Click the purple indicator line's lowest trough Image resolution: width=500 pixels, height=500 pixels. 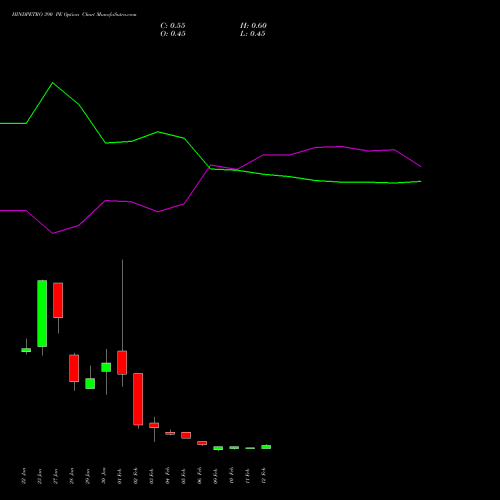[53, 233]
